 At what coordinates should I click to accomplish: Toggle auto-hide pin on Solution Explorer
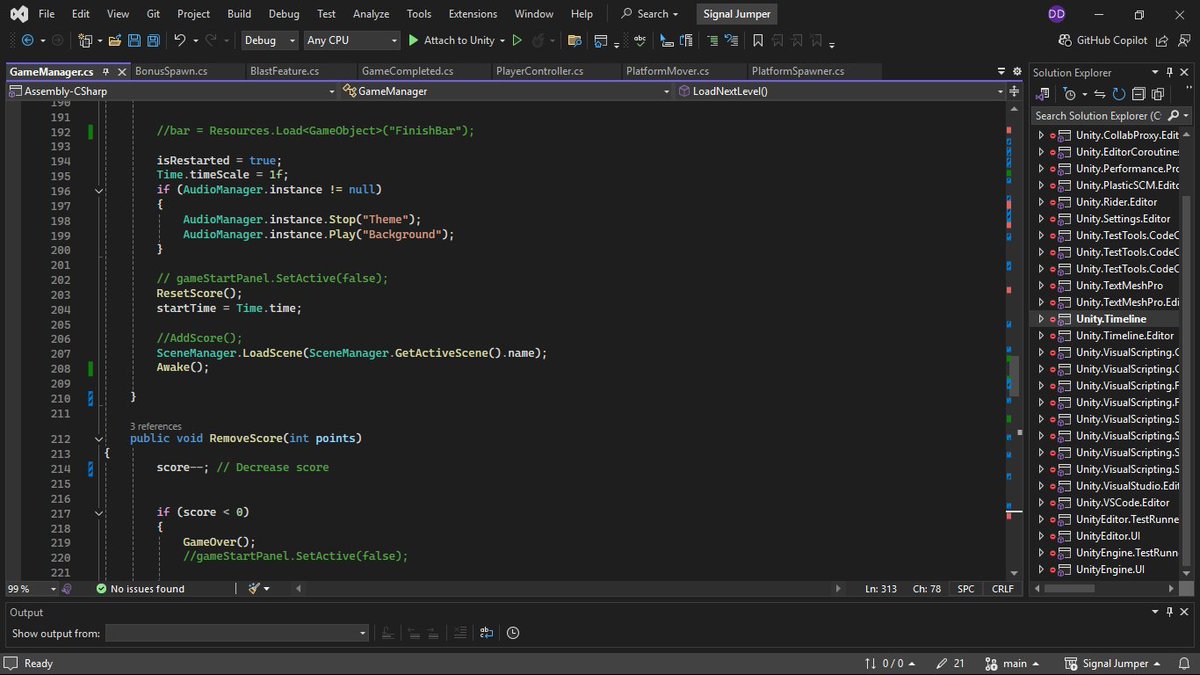(1171, 72)
